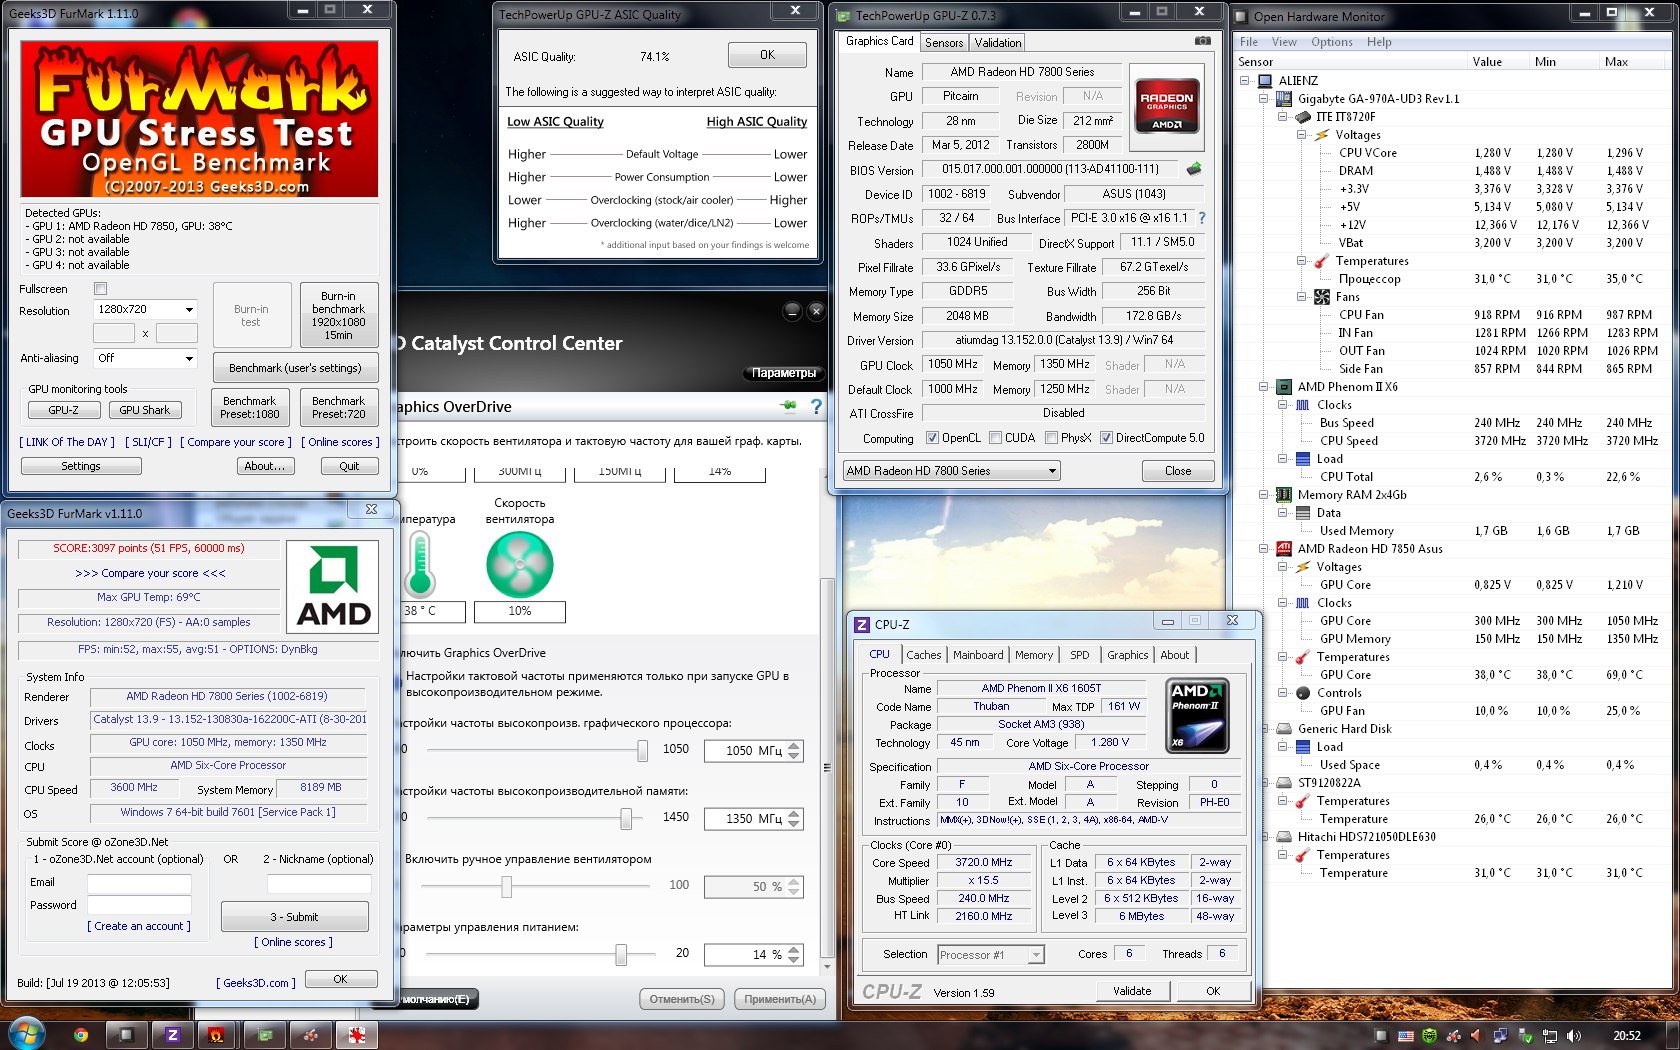Open the AMD Radeon HD 7800 Series dropdown
This screenshot has height=1050, width=1680.
pyautogui.click(x=950, y=471)
